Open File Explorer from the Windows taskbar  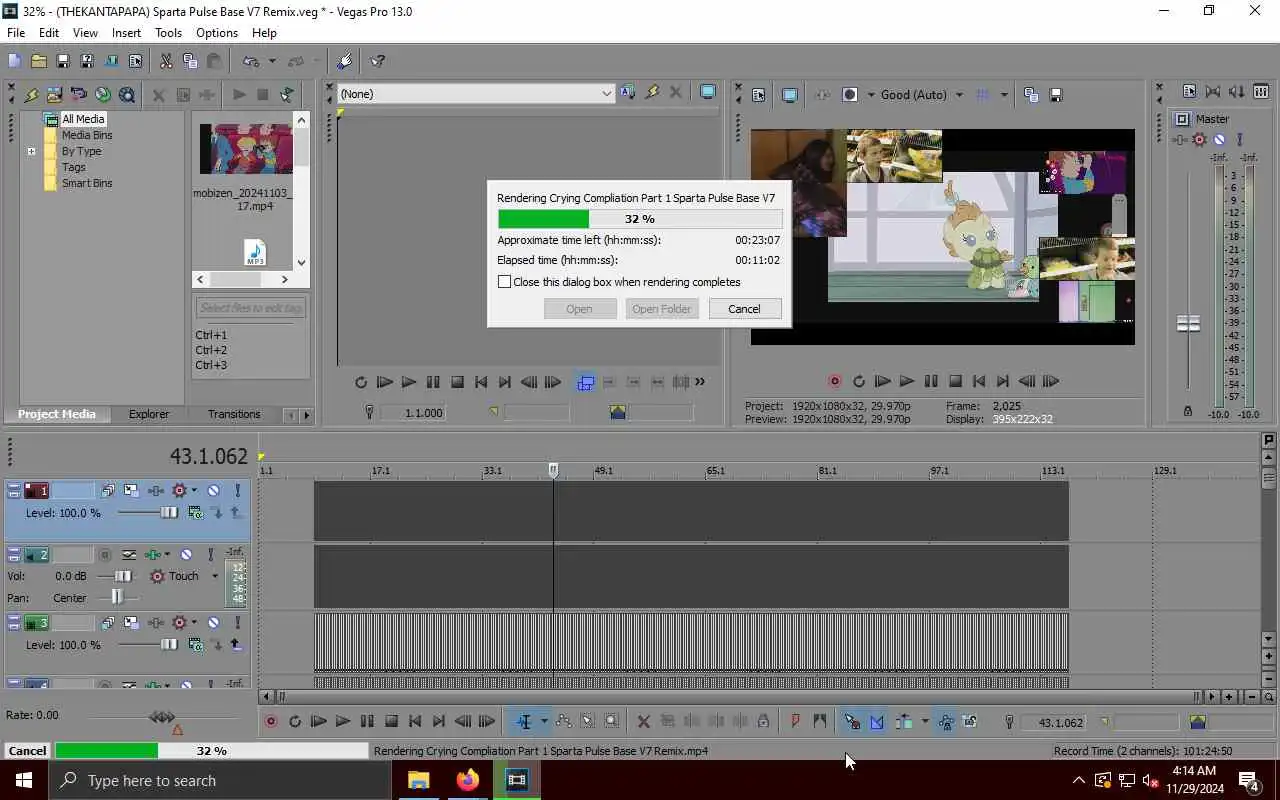point(418,780)
